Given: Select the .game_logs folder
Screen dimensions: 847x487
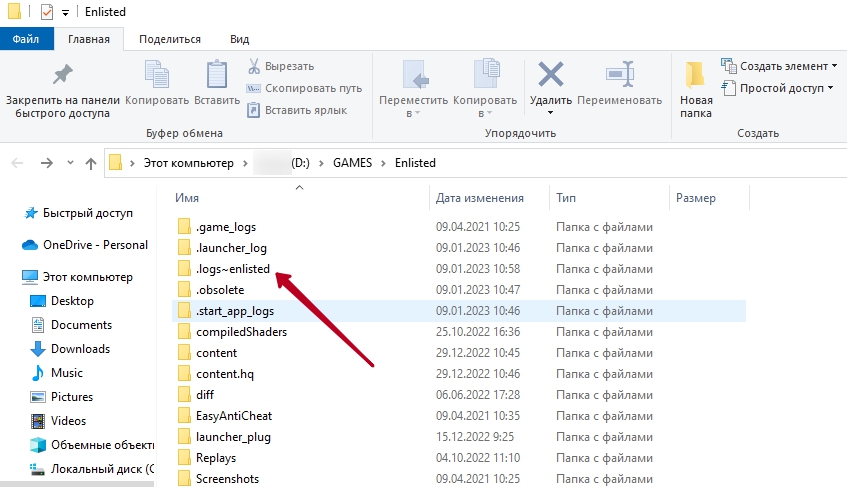Looking at the screenshot, I should coord(226,227).
